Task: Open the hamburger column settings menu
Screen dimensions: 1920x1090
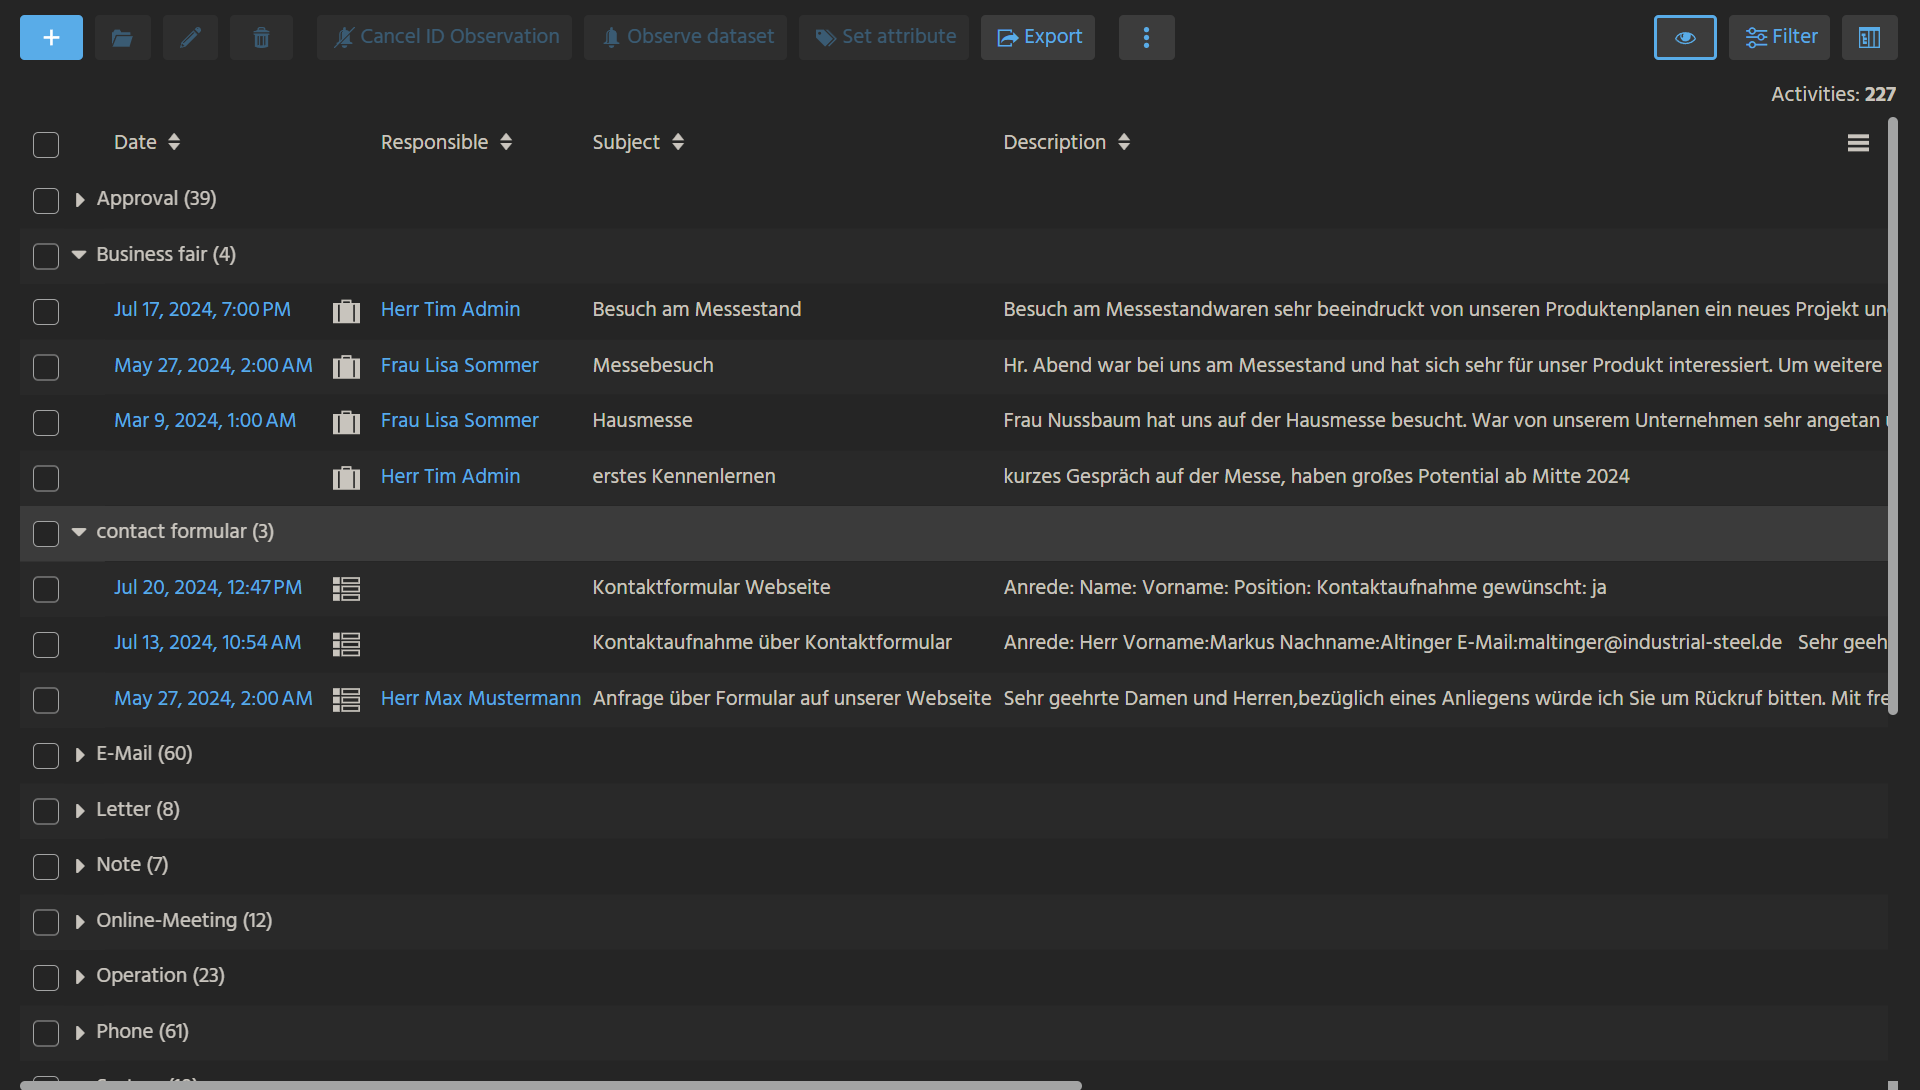Action: (1858, 143)
